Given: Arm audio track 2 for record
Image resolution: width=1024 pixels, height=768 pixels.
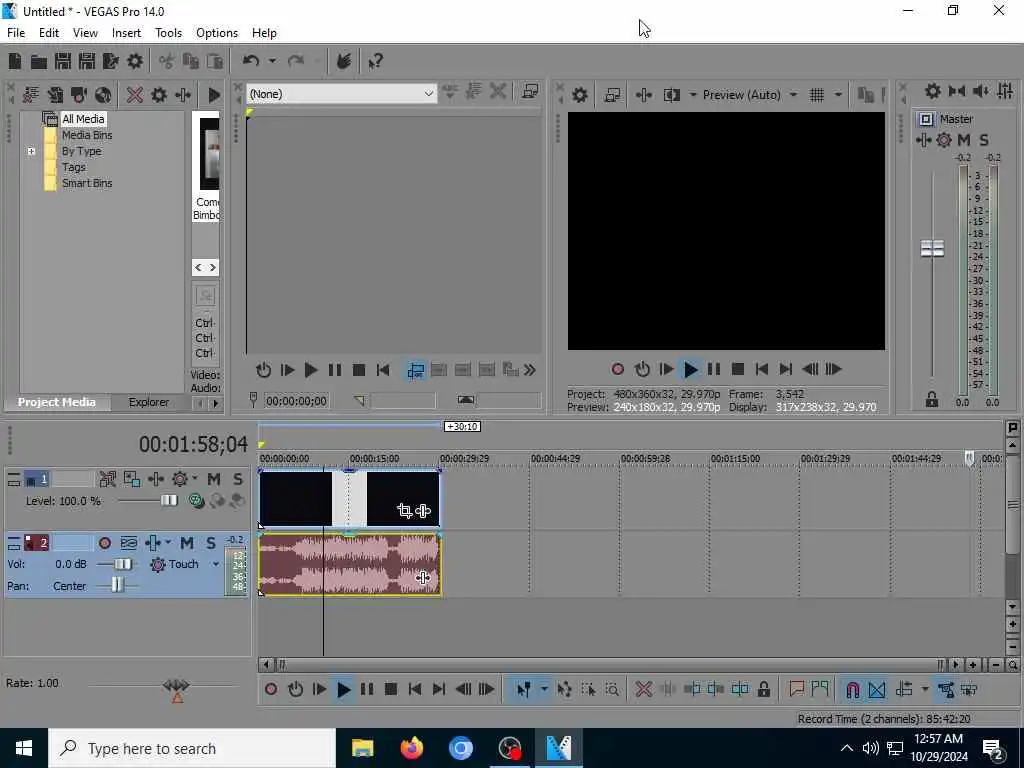Looking at the screenshot, I should pos(104,543).
